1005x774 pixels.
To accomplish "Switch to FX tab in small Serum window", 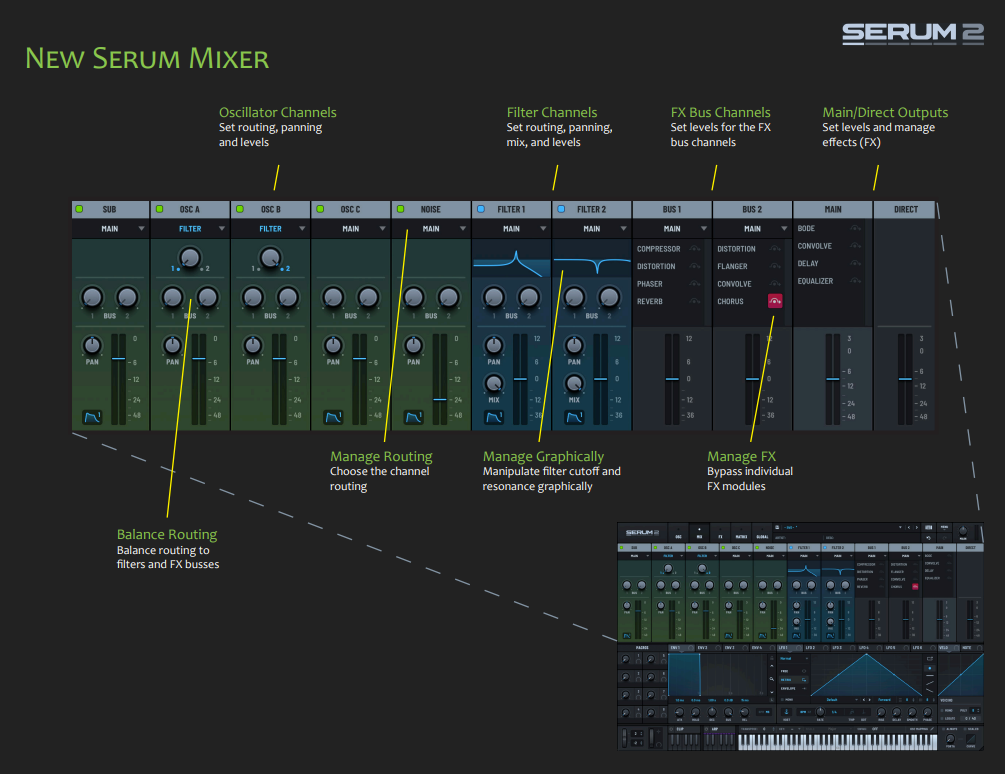I will (720, 534).
